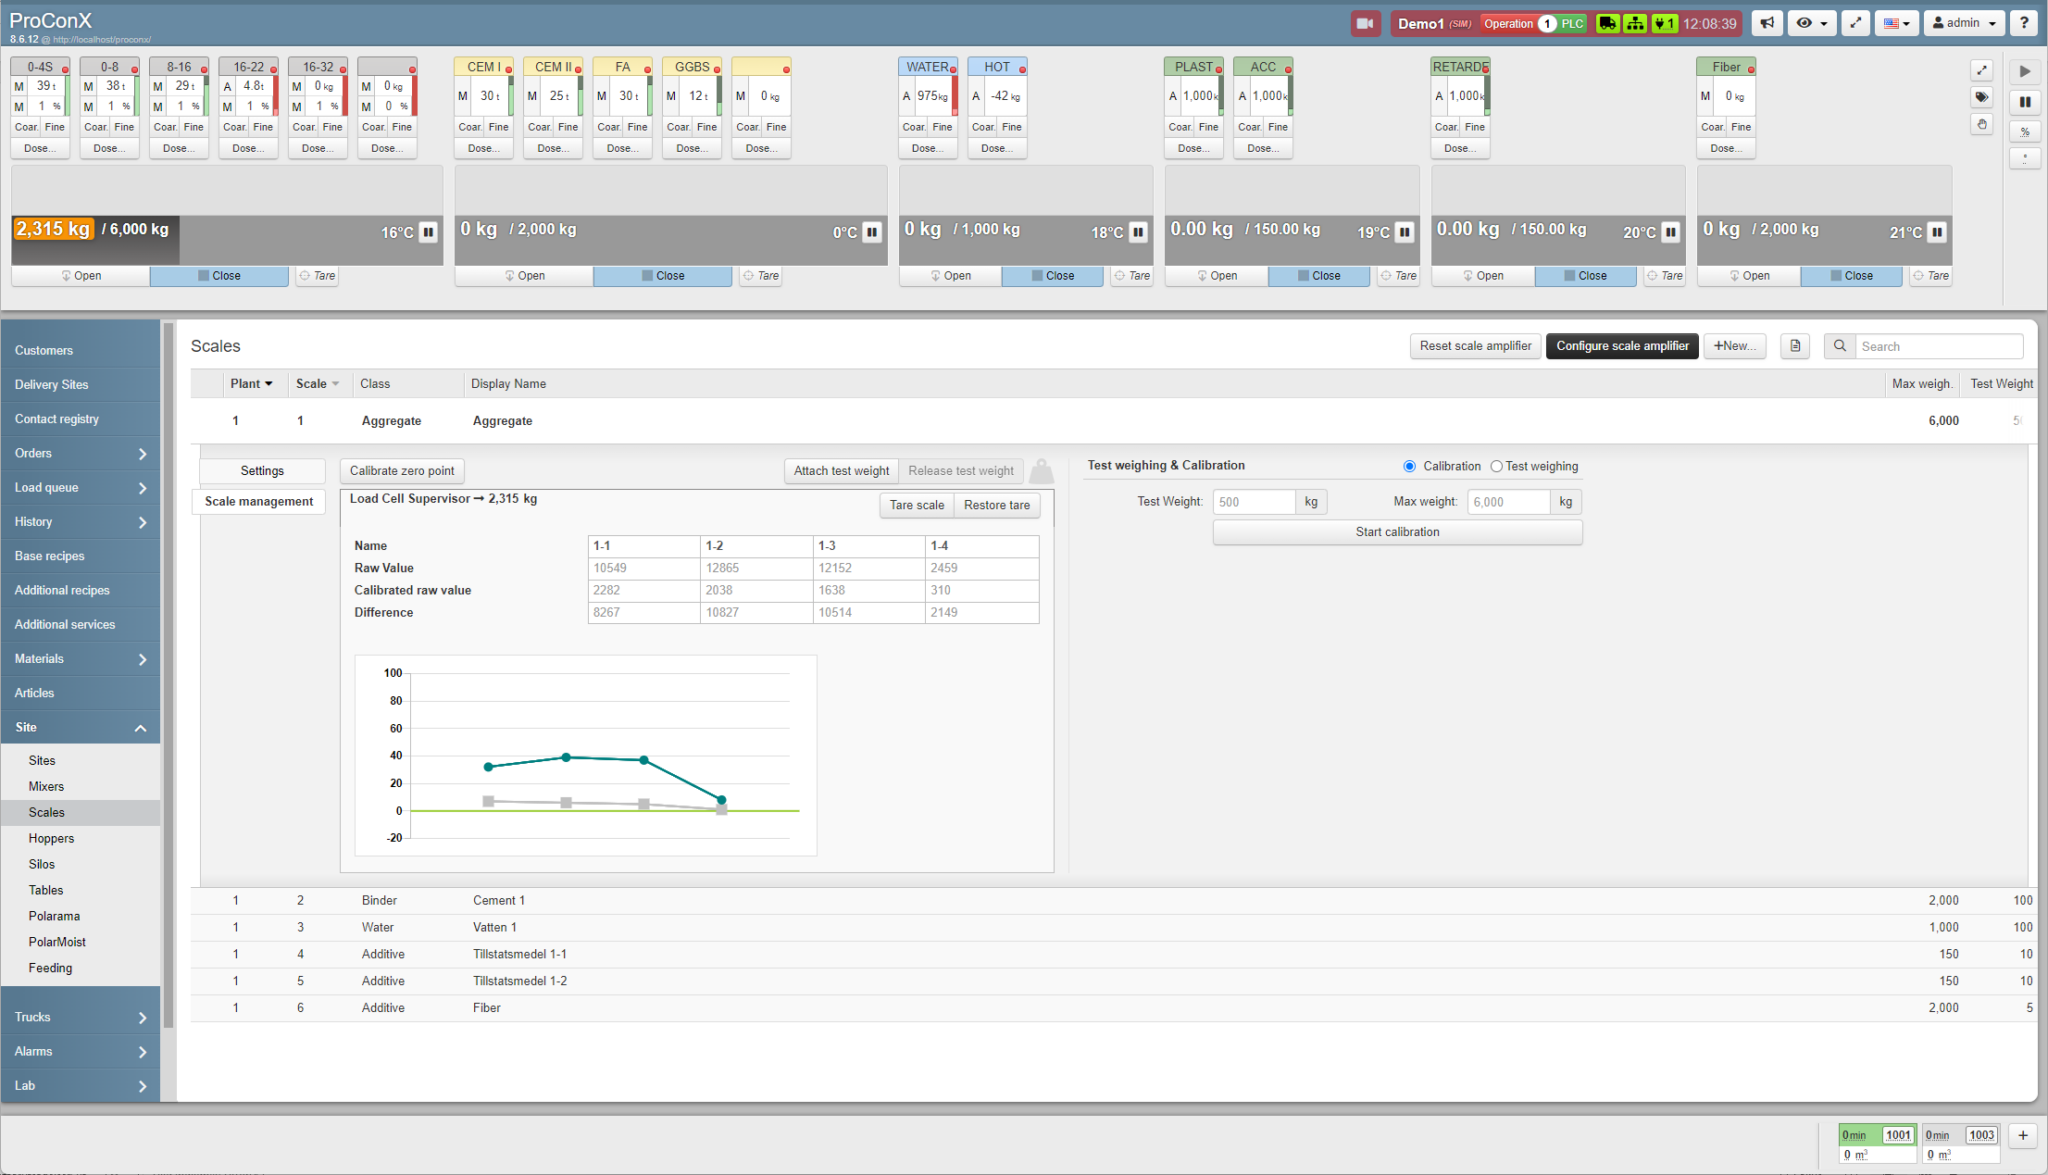Click the help question mark button

pos(2025,23)
